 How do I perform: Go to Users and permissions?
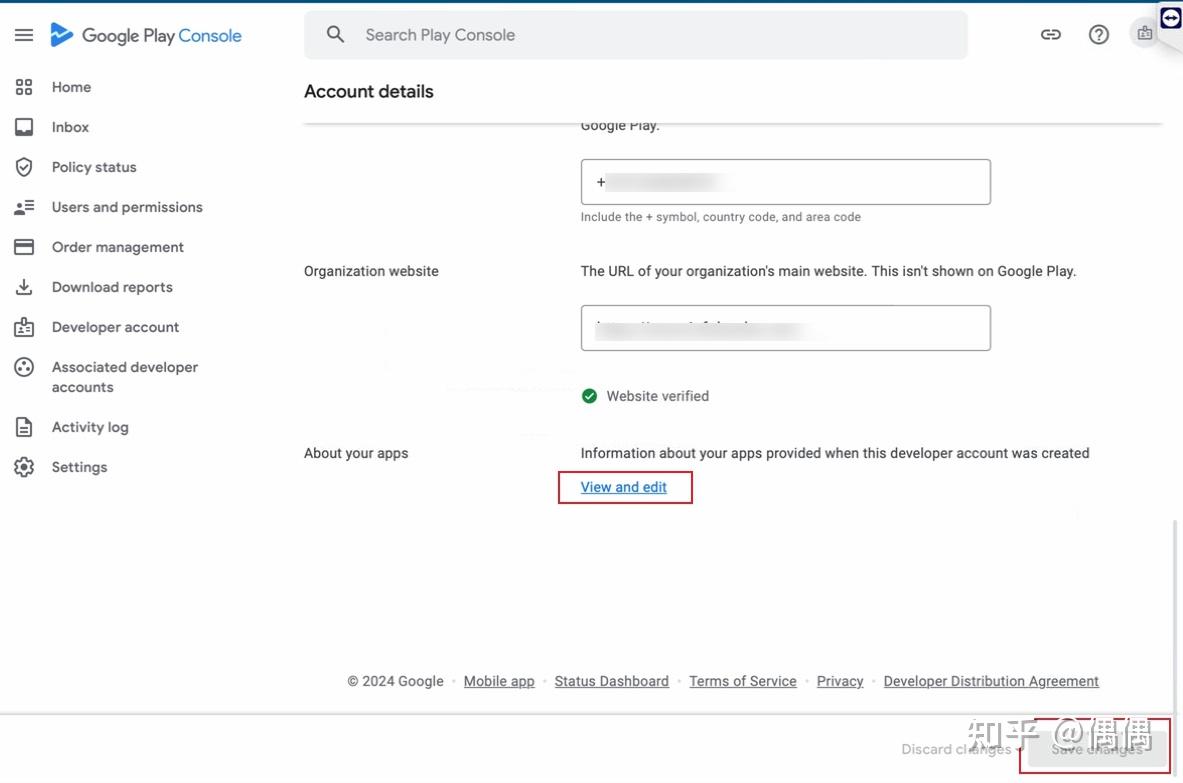[x=127, y=207]
